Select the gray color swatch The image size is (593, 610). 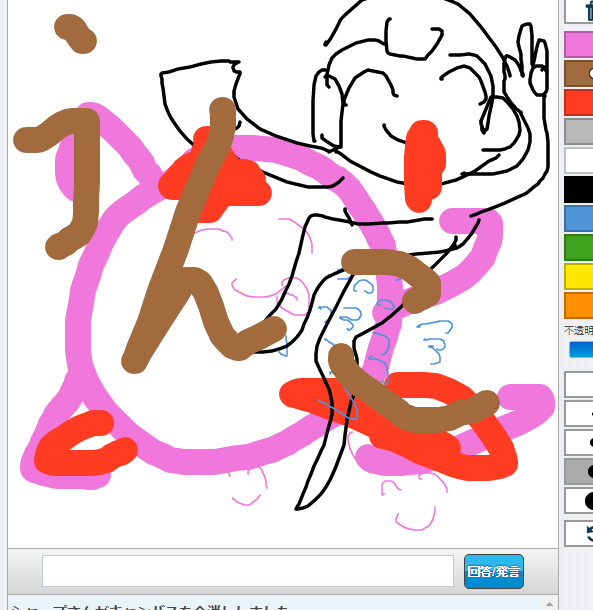click(579, 131)
